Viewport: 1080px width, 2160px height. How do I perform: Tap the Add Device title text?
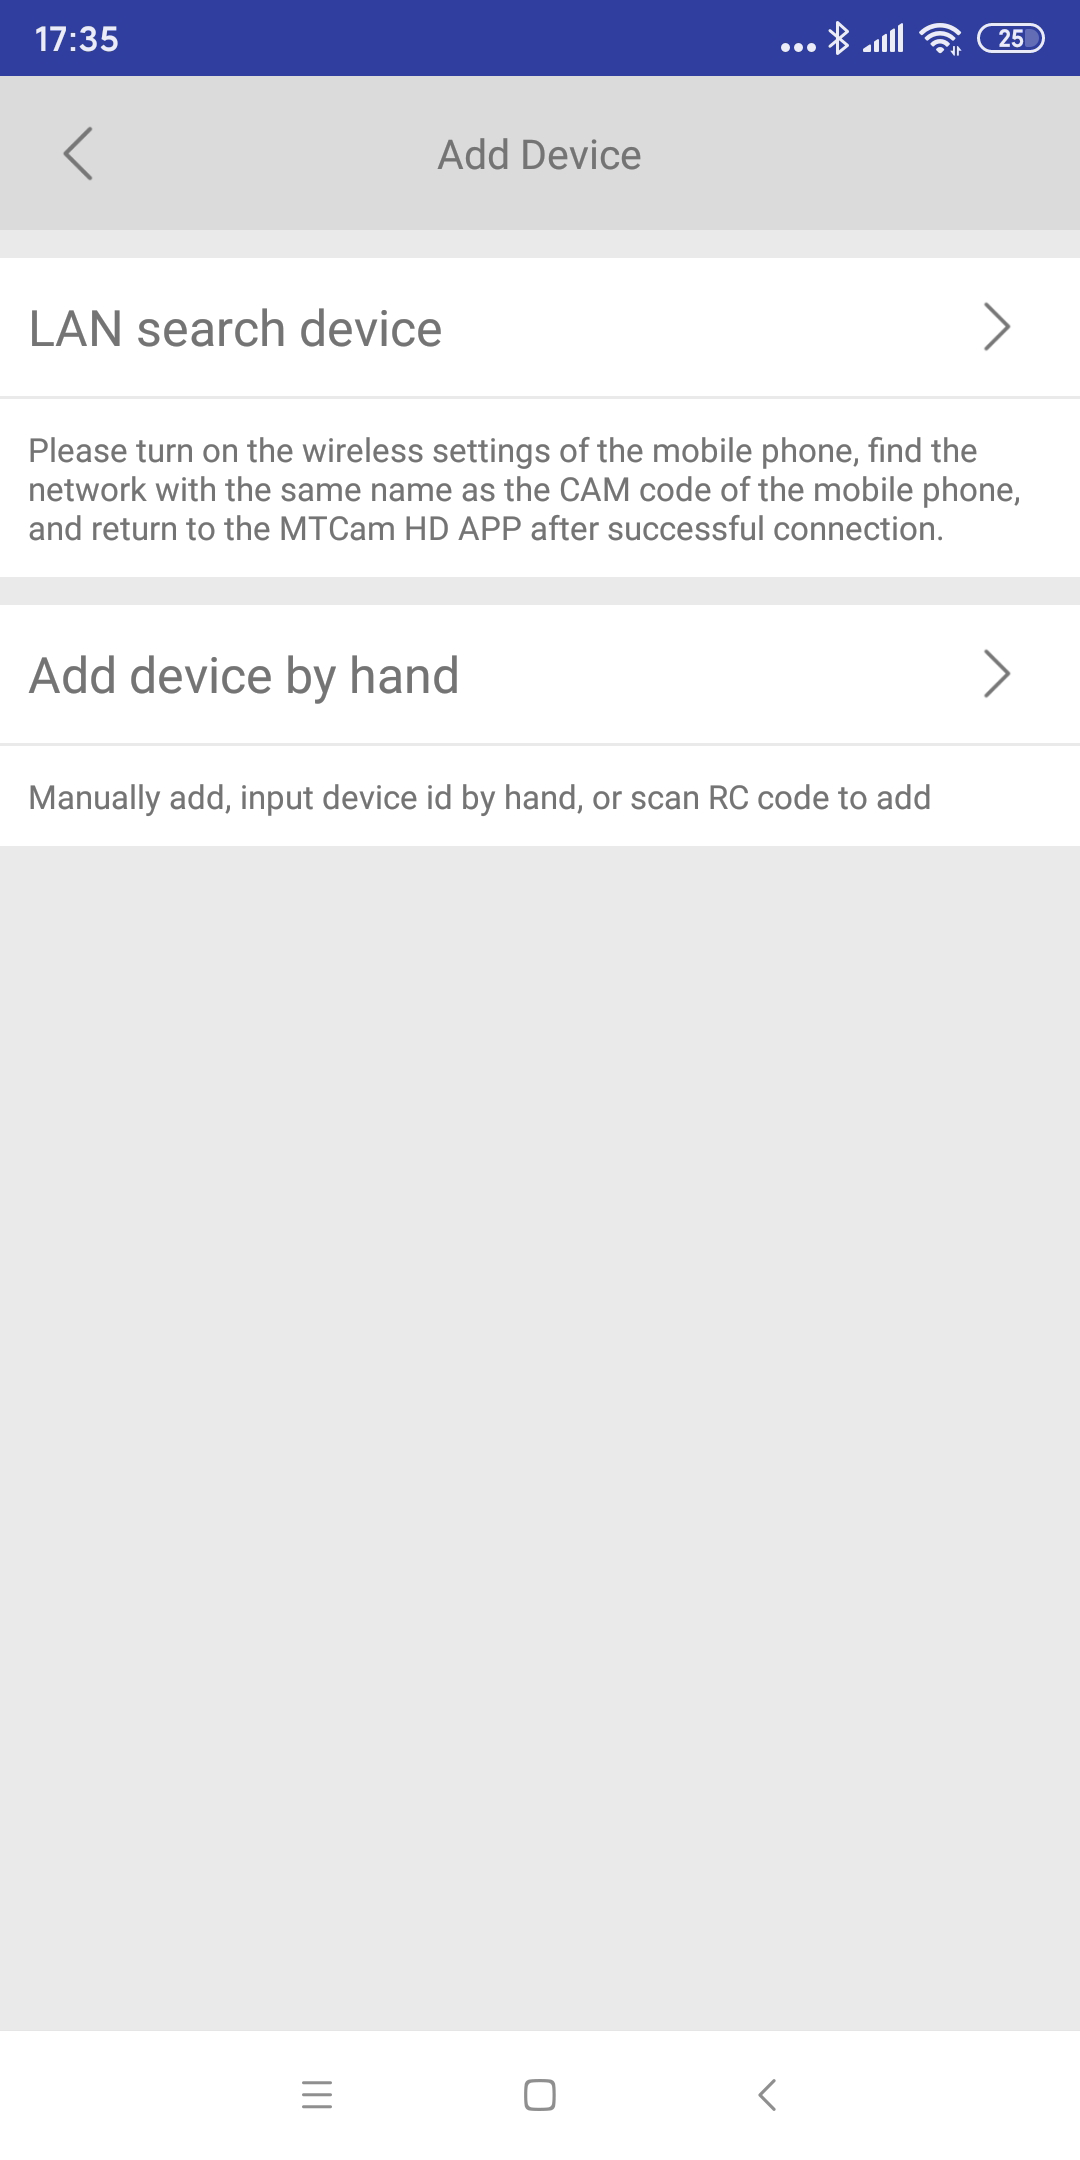tap(539, 155)
